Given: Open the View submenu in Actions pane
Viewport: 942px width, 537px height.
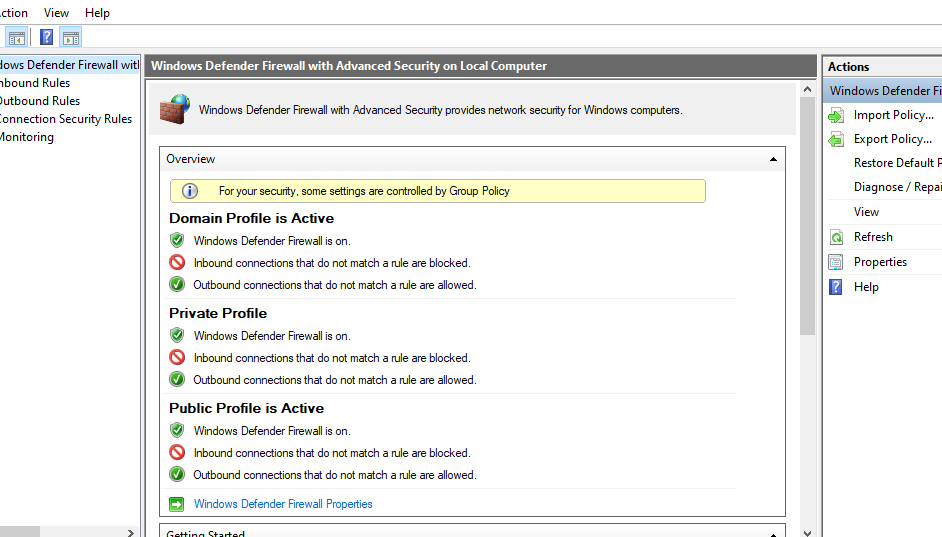Looking at the screenshot, I should point(866,212).
